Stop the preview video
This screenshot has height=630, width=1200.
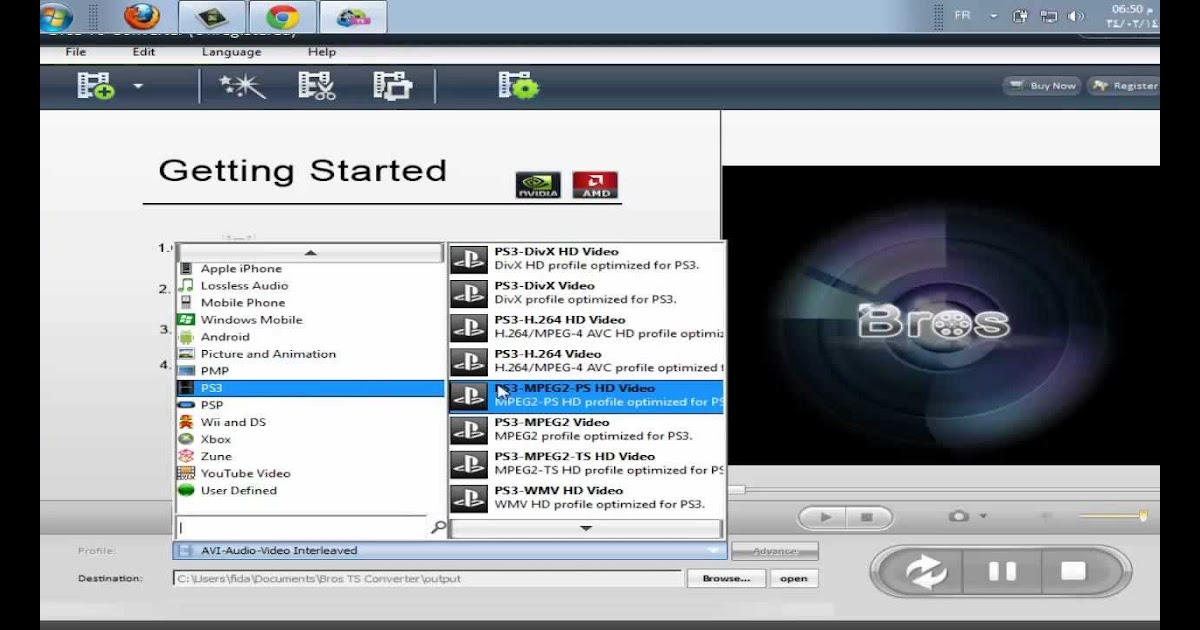coord(867,517)
